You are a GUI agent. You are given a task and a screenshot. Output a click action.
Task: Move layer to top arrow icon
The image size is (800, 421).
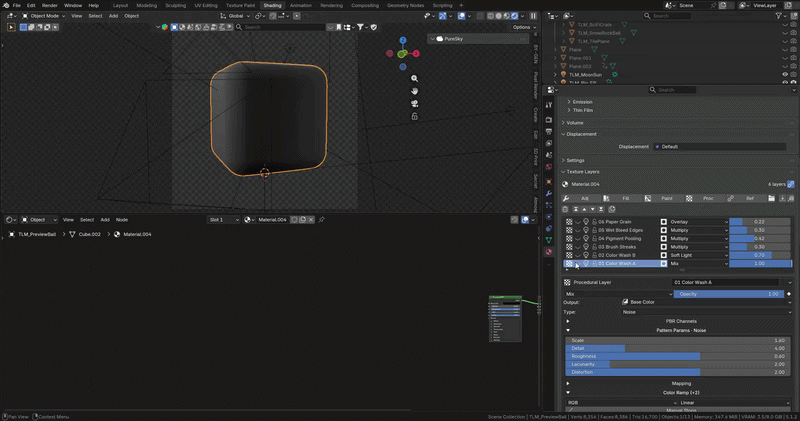(576, 209)
